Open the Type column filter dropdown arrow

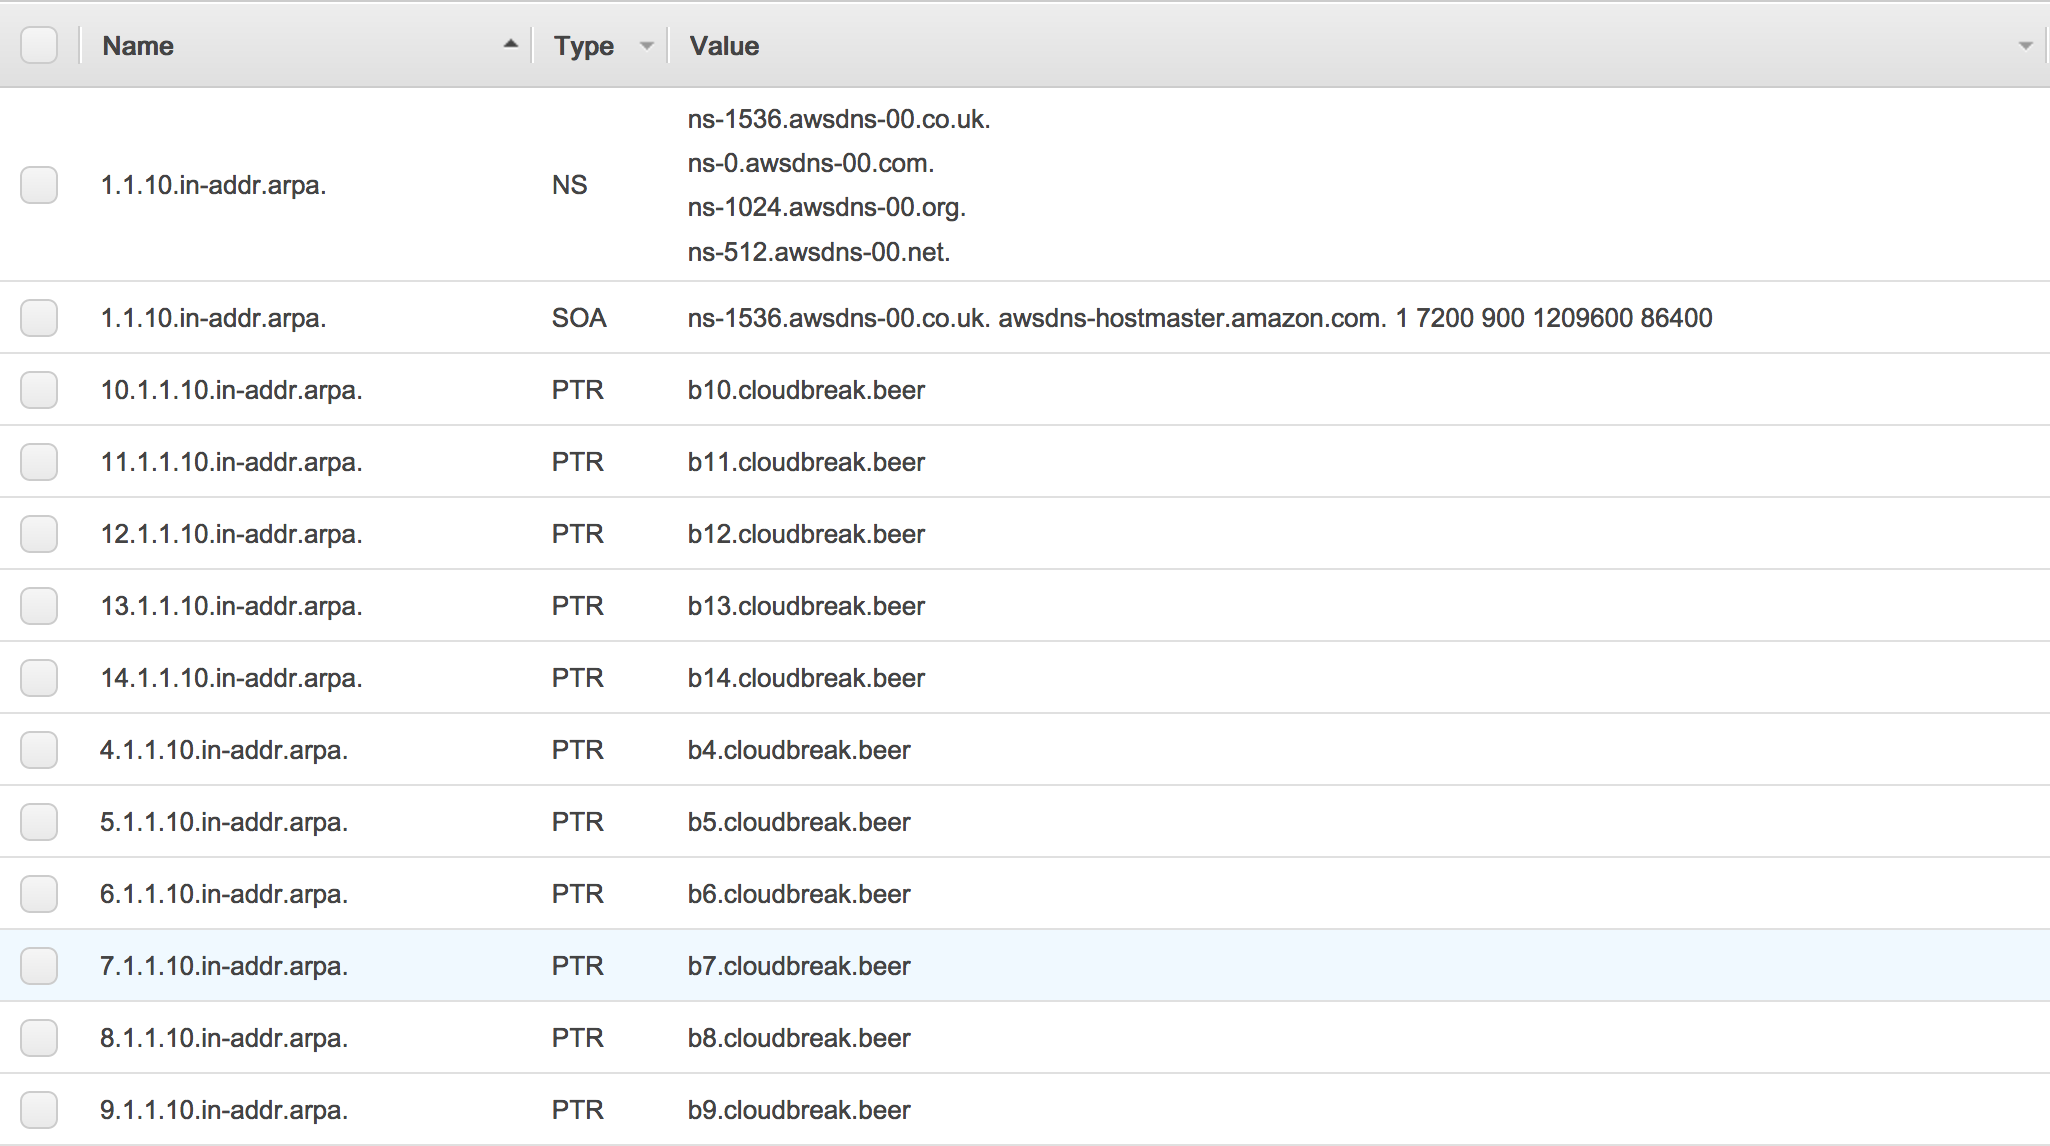(647, 45)
